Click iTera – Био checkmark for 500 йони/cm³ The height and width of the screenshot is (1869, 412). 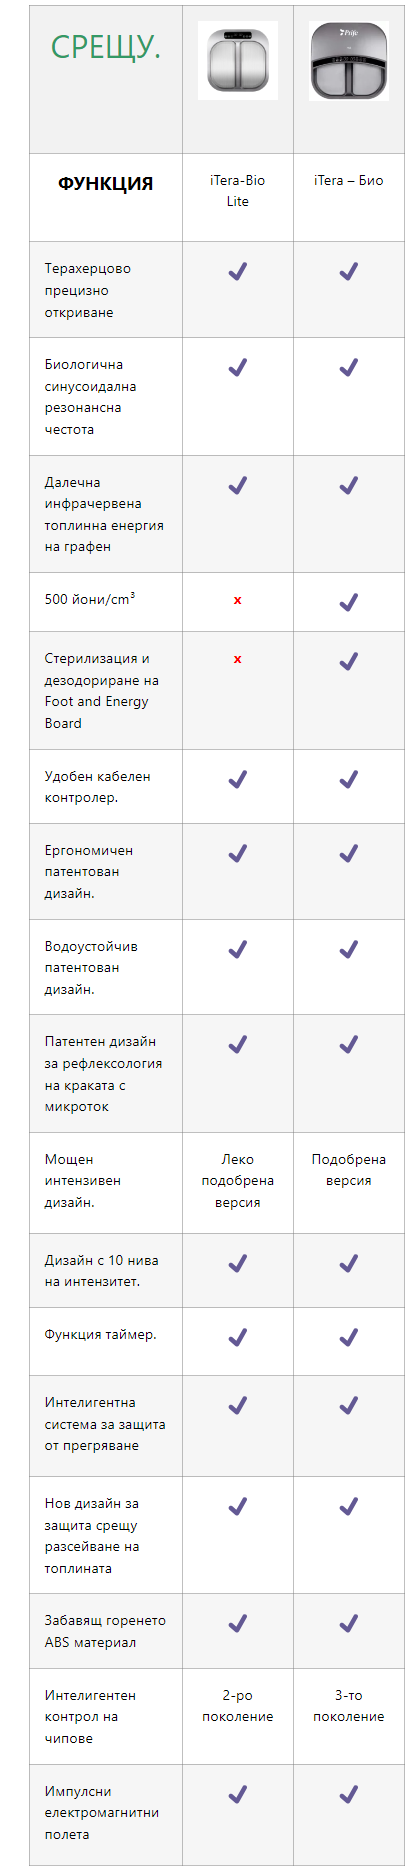(348, 602)
